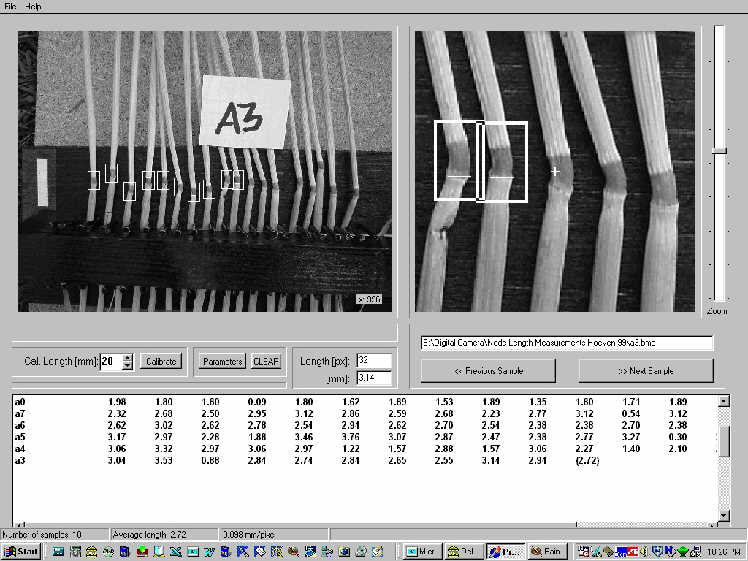
Task: Advance to the Next Sample
Action: tap(645, 370)
